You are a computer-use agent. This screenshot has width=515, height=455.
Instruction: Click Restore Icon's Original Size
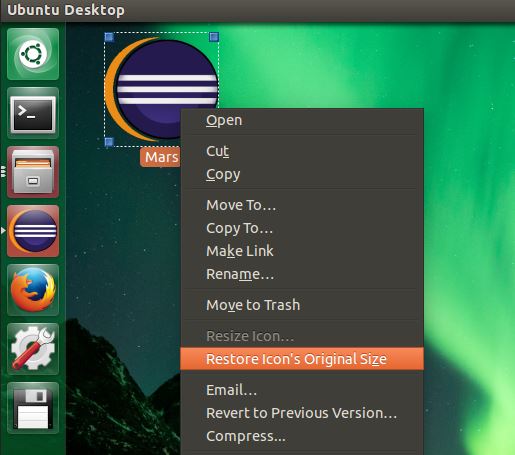coord(302,359)
